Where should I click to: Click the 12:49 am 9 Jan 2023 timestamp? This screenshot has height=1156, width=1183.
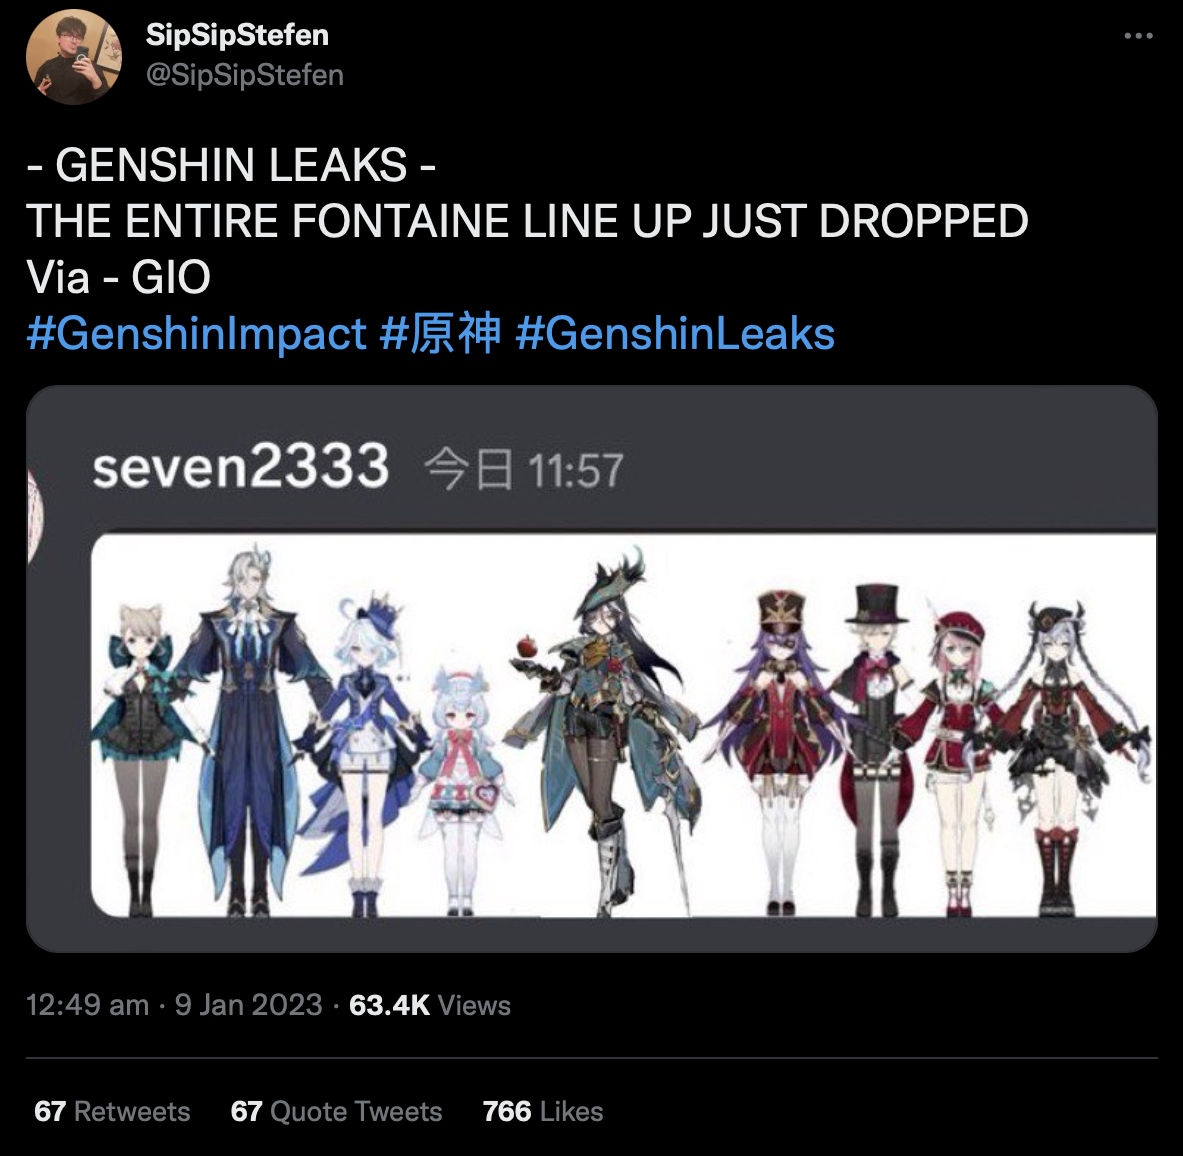(x=174, y=1005)
